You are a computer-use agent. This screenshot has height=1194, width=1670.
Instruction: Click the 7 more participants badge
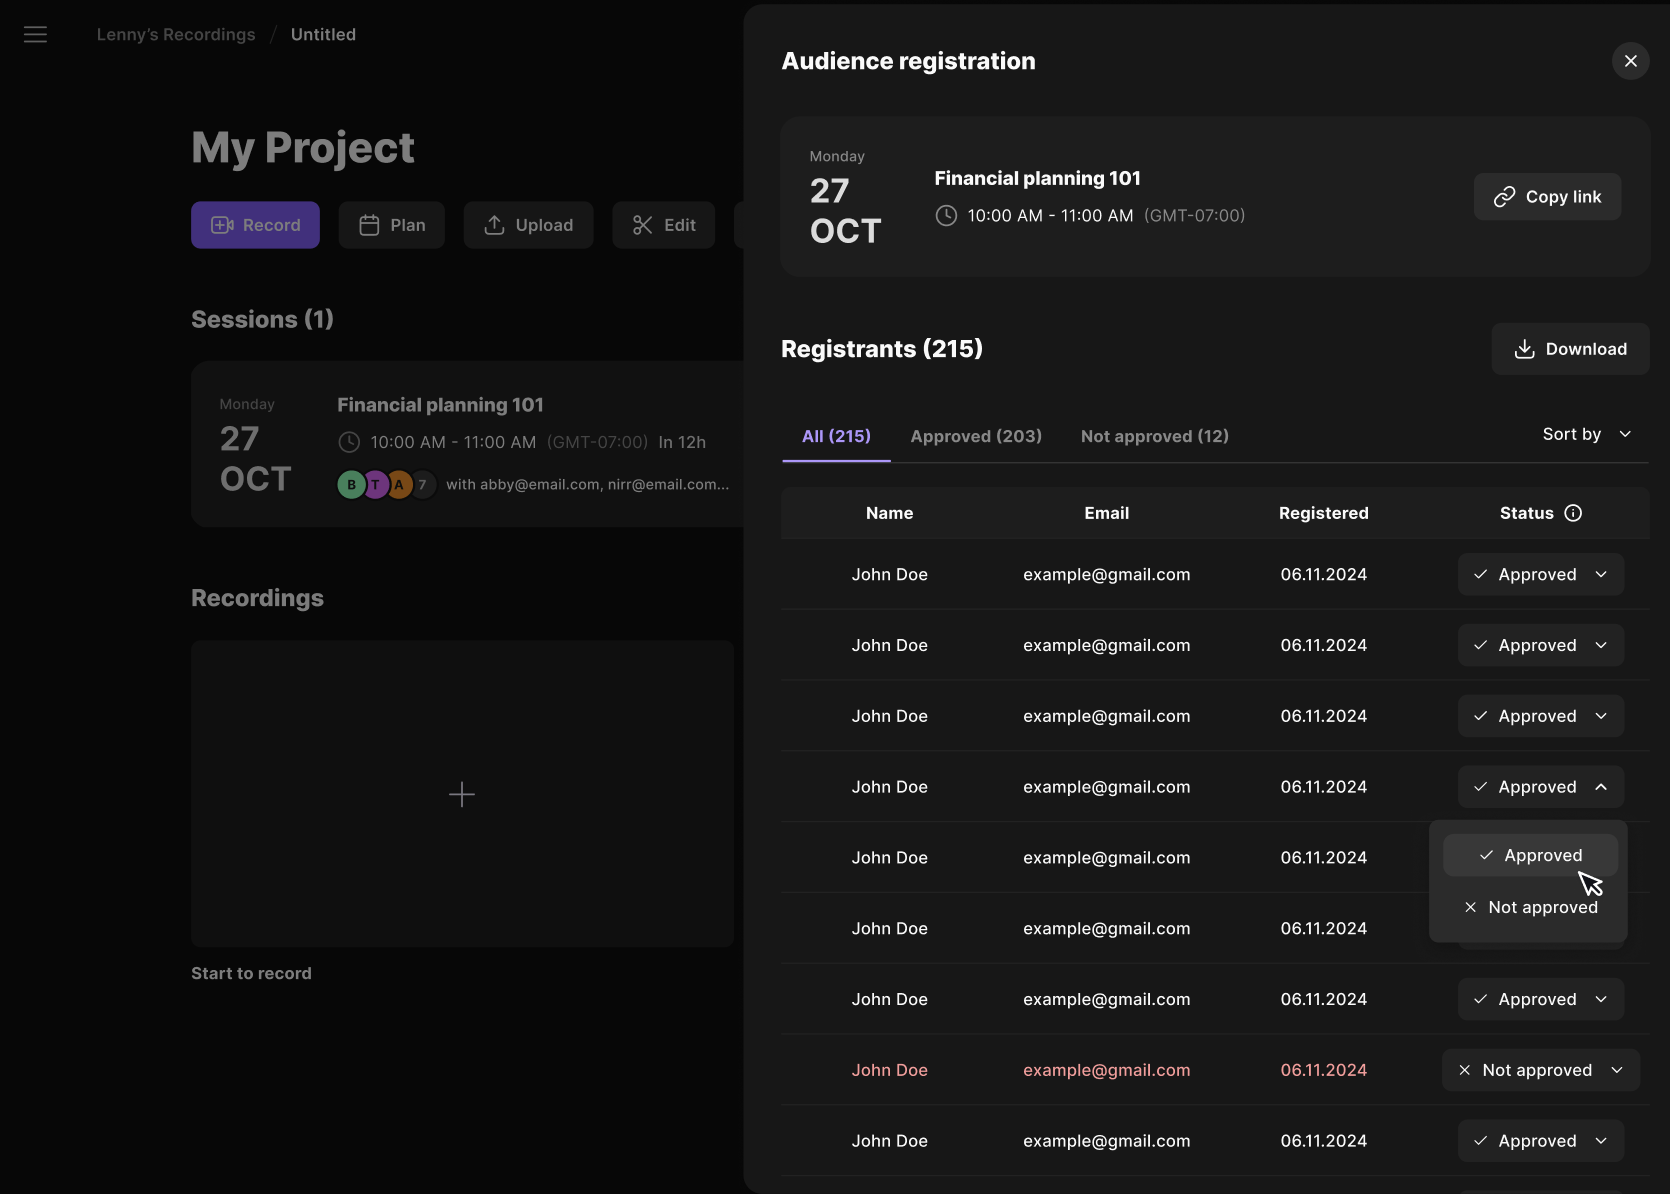[423, 485]
